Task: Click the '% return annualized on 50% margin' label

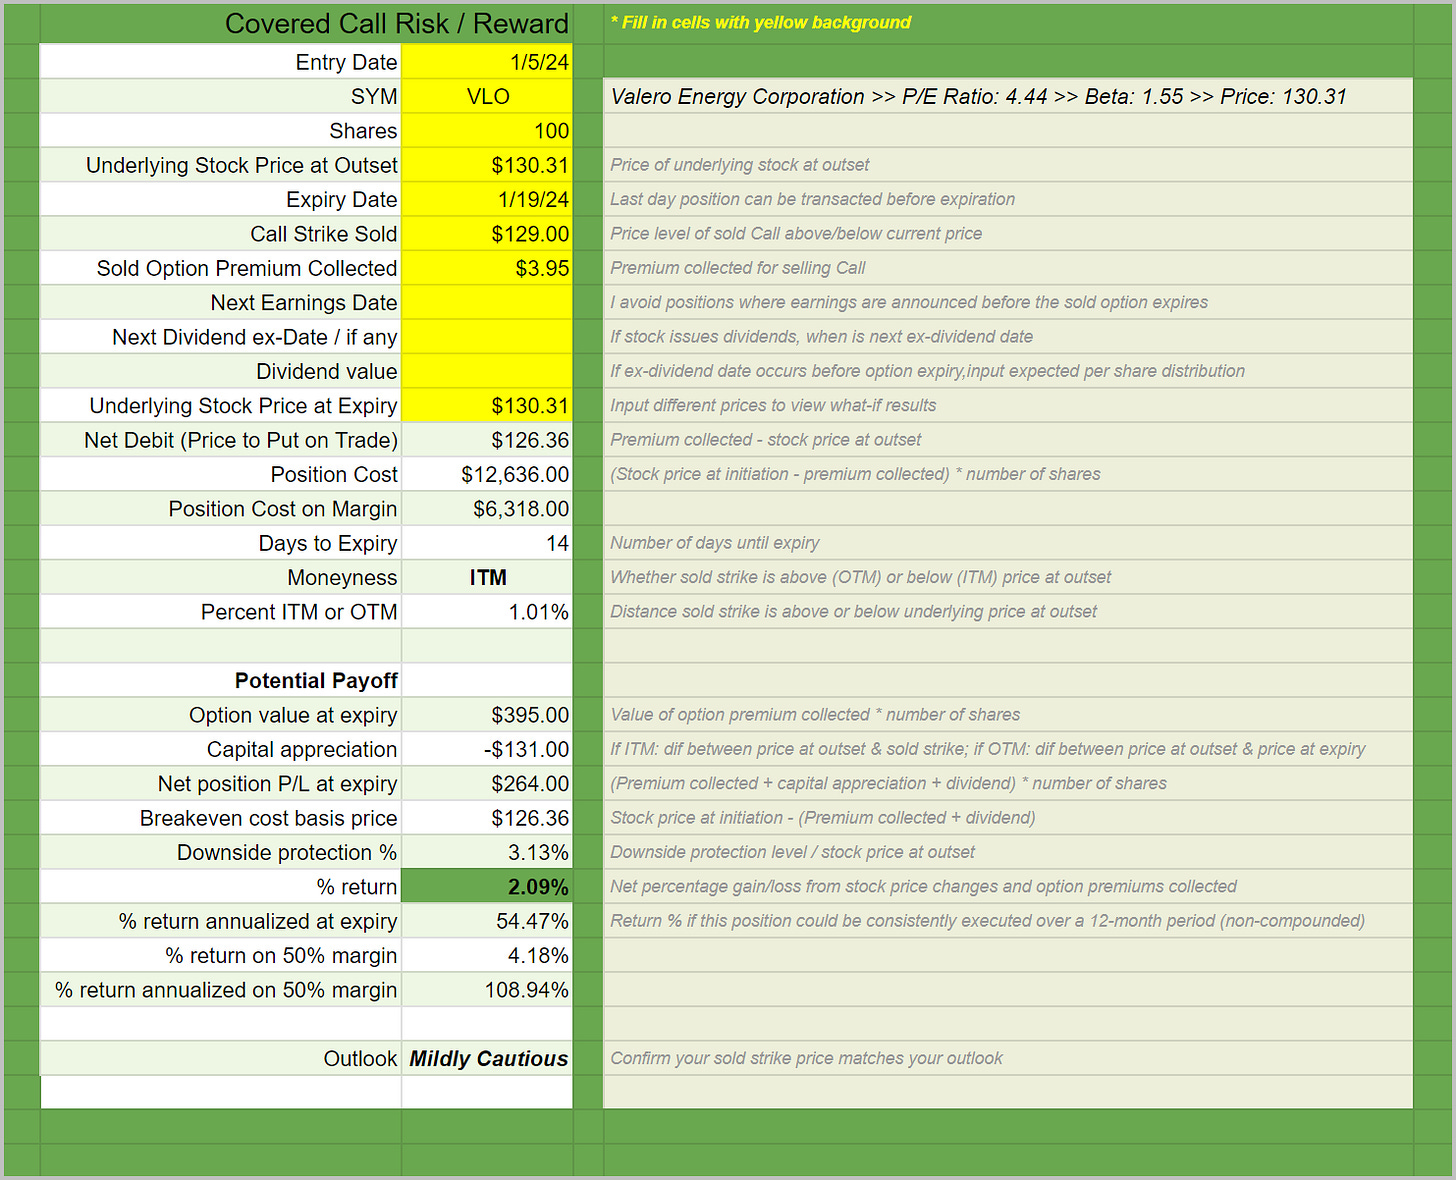Action: 226,990
